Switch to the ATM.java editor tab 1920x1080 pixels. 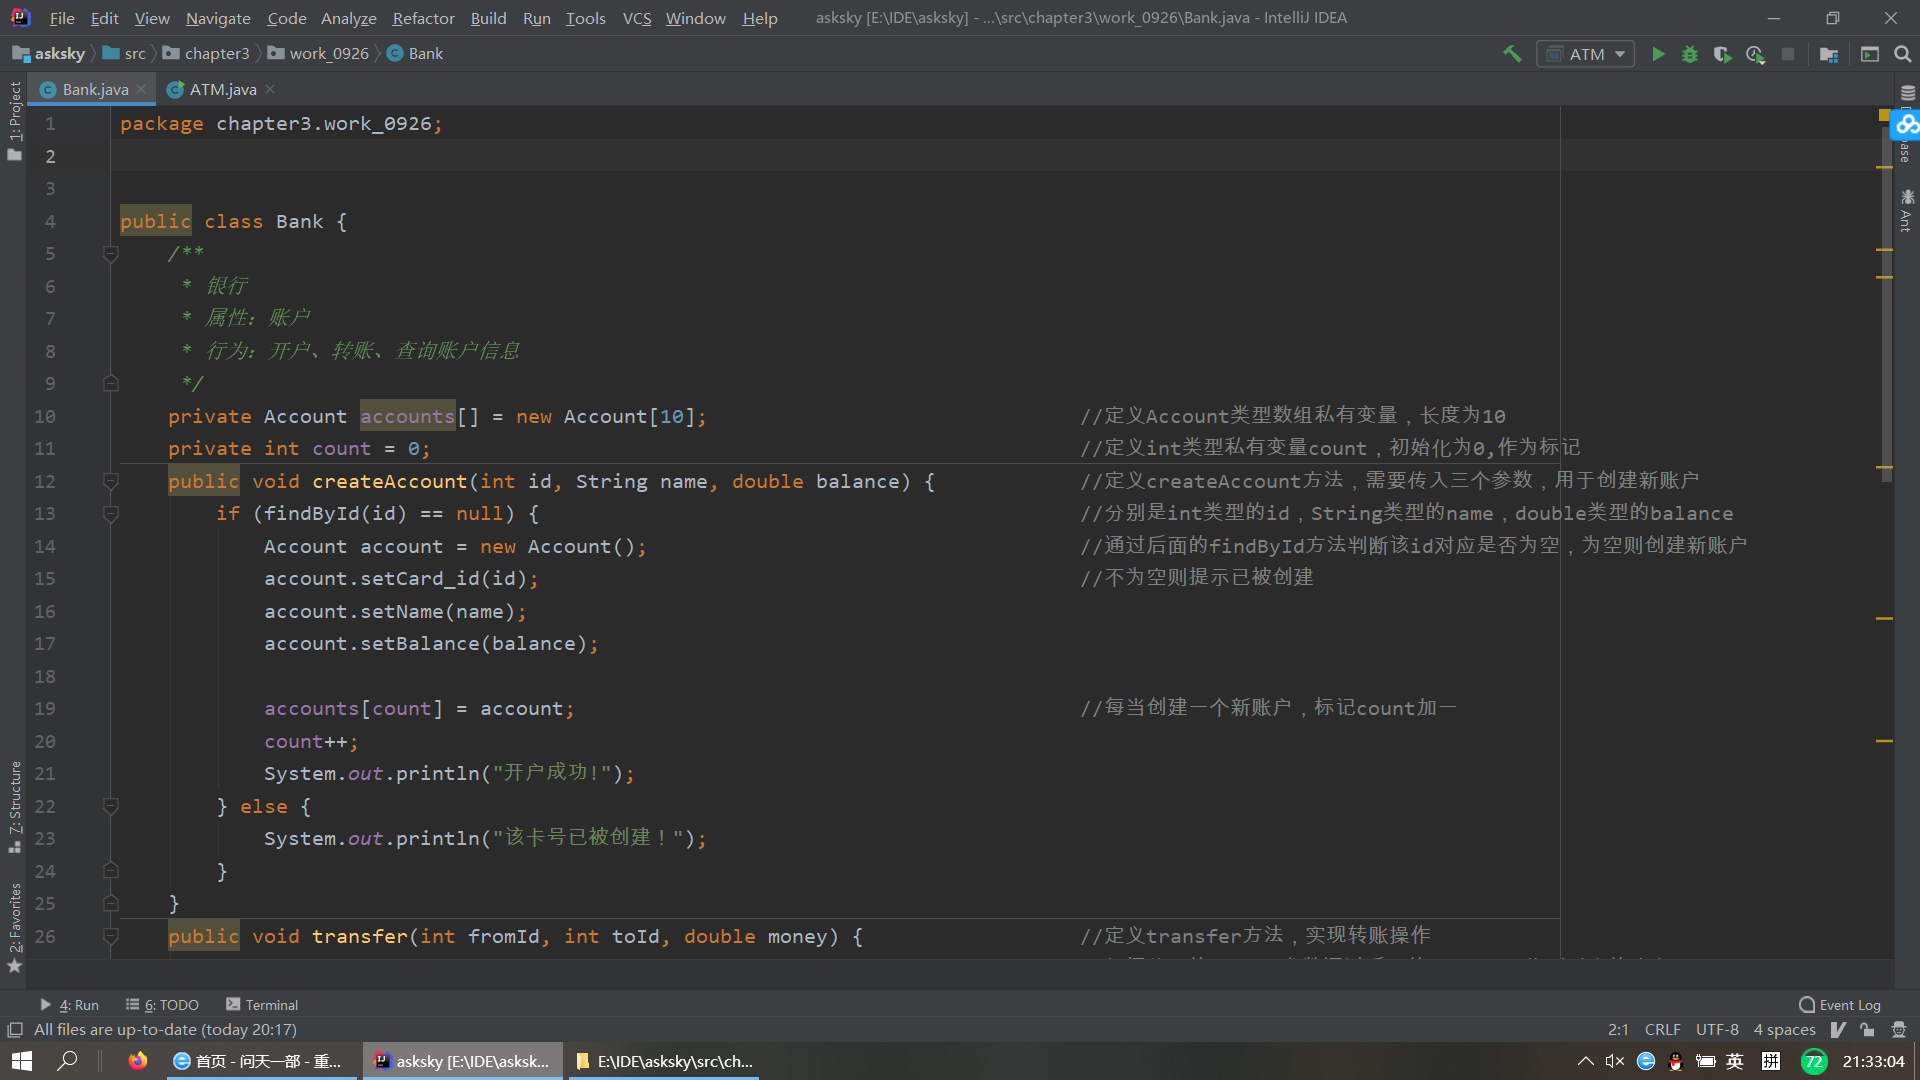[222, 89]
